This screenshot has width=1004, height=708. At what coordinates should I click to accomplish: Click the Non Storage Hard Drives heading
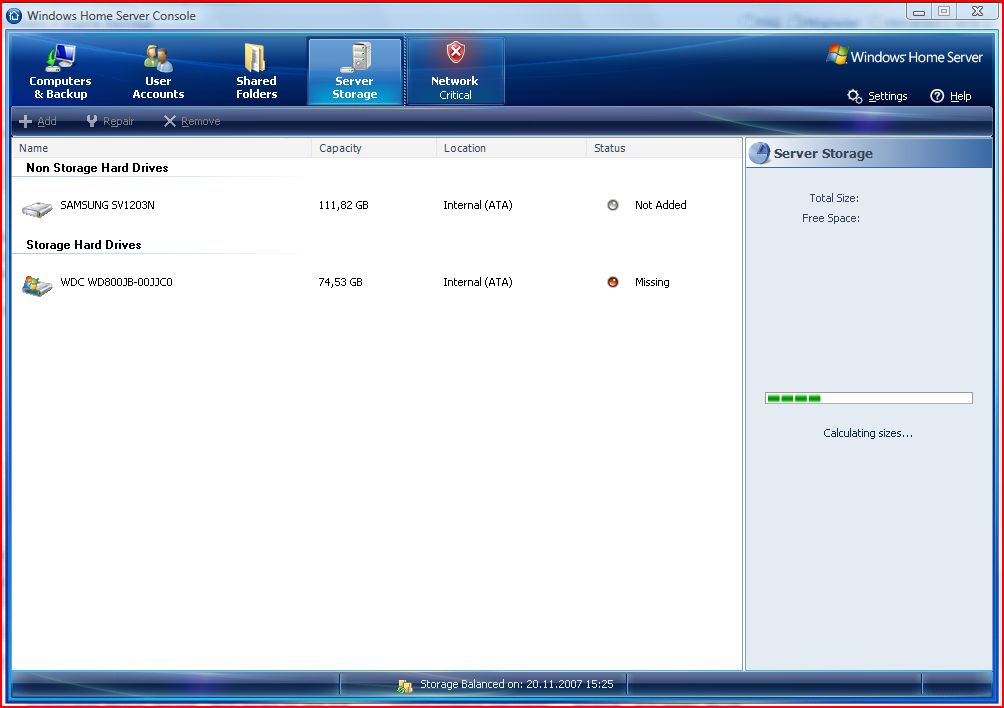97,168
